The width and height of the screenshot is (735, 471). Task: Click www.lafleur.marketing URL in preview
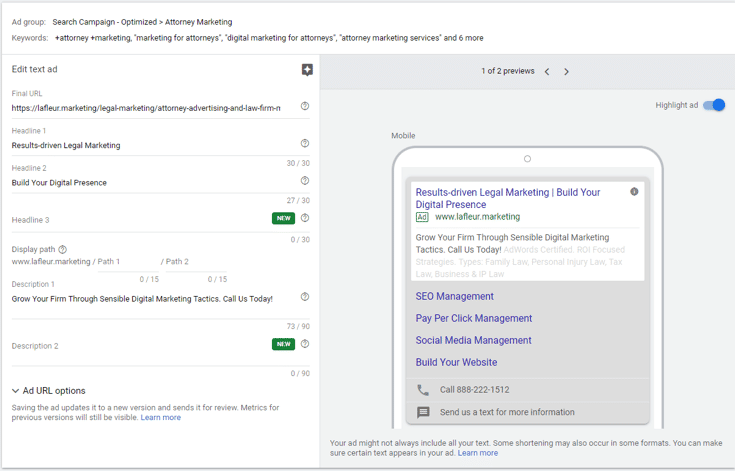tap(478, 217)
